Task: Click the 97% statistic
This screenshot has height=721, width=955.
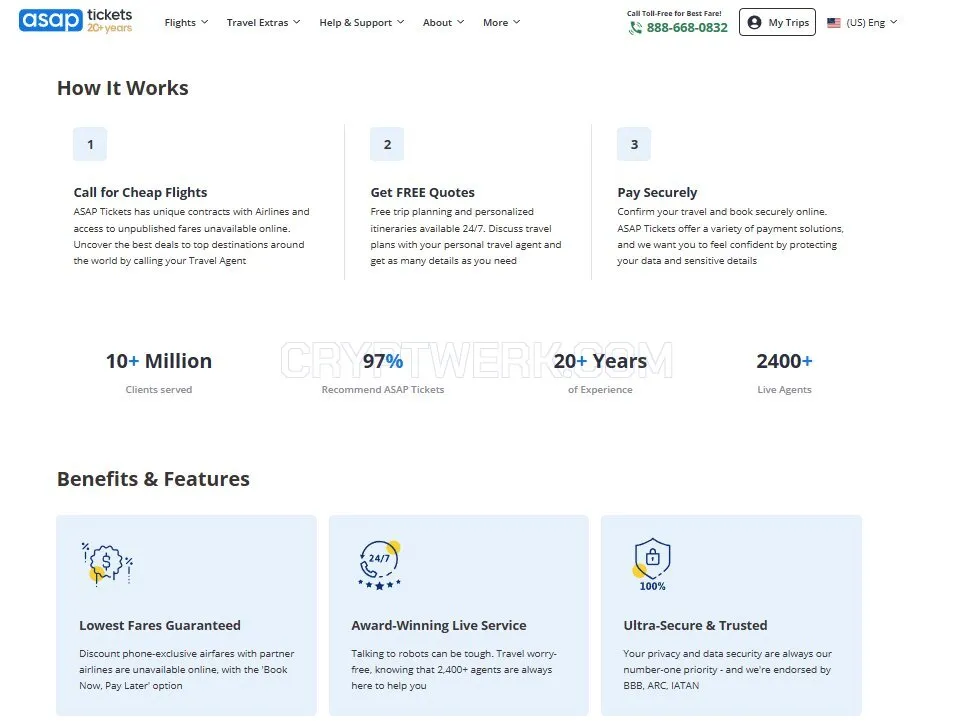Action: pos(382,361)
